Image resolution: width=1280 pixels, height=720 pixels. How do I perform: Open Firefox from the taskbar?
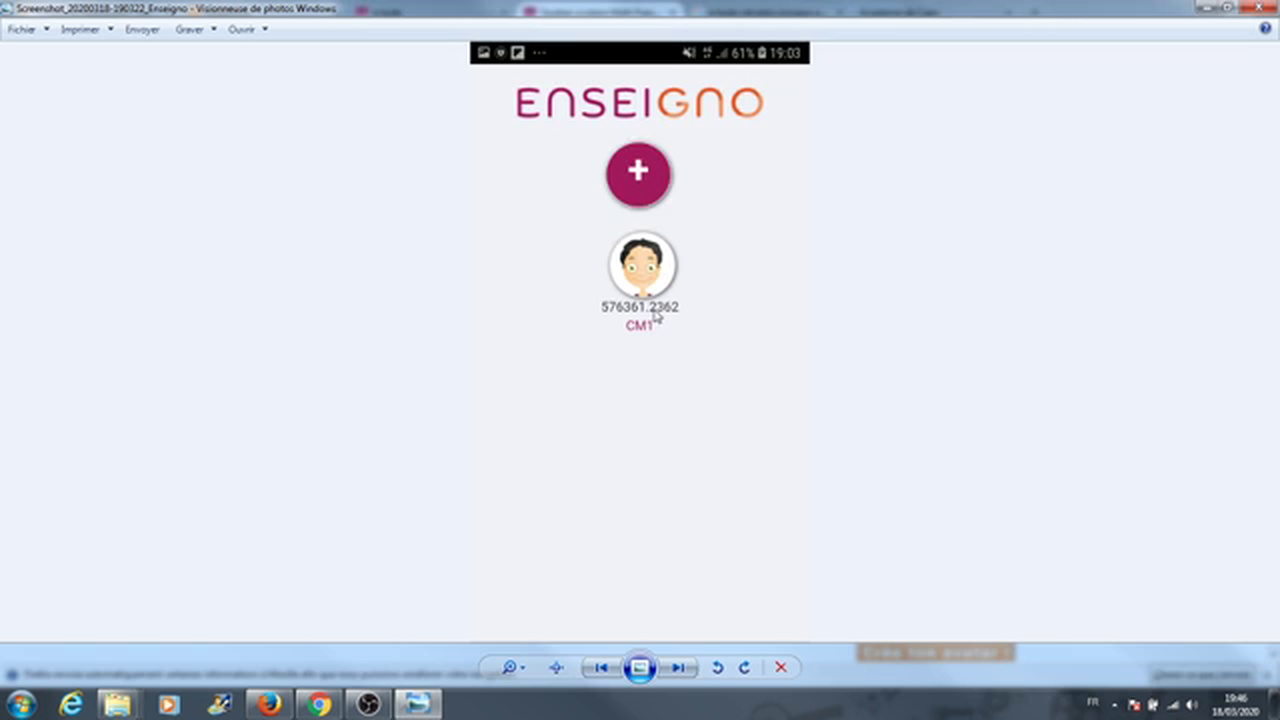(268, 705)
